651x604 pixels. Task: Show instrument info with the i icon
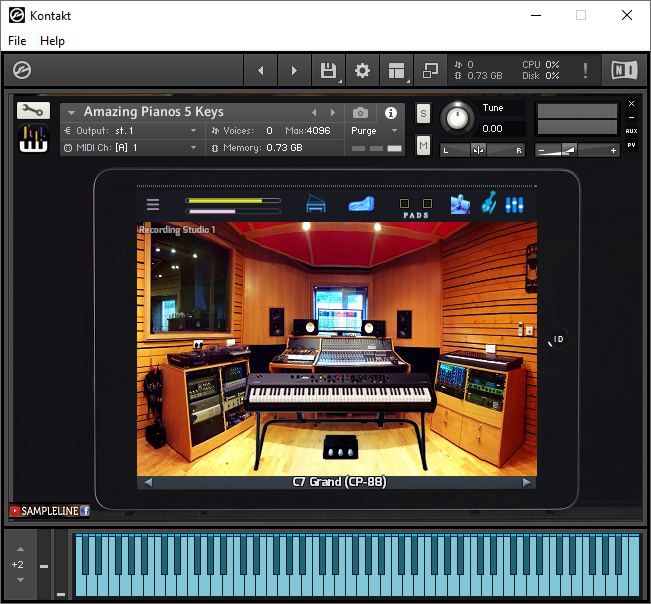point(390,112)
